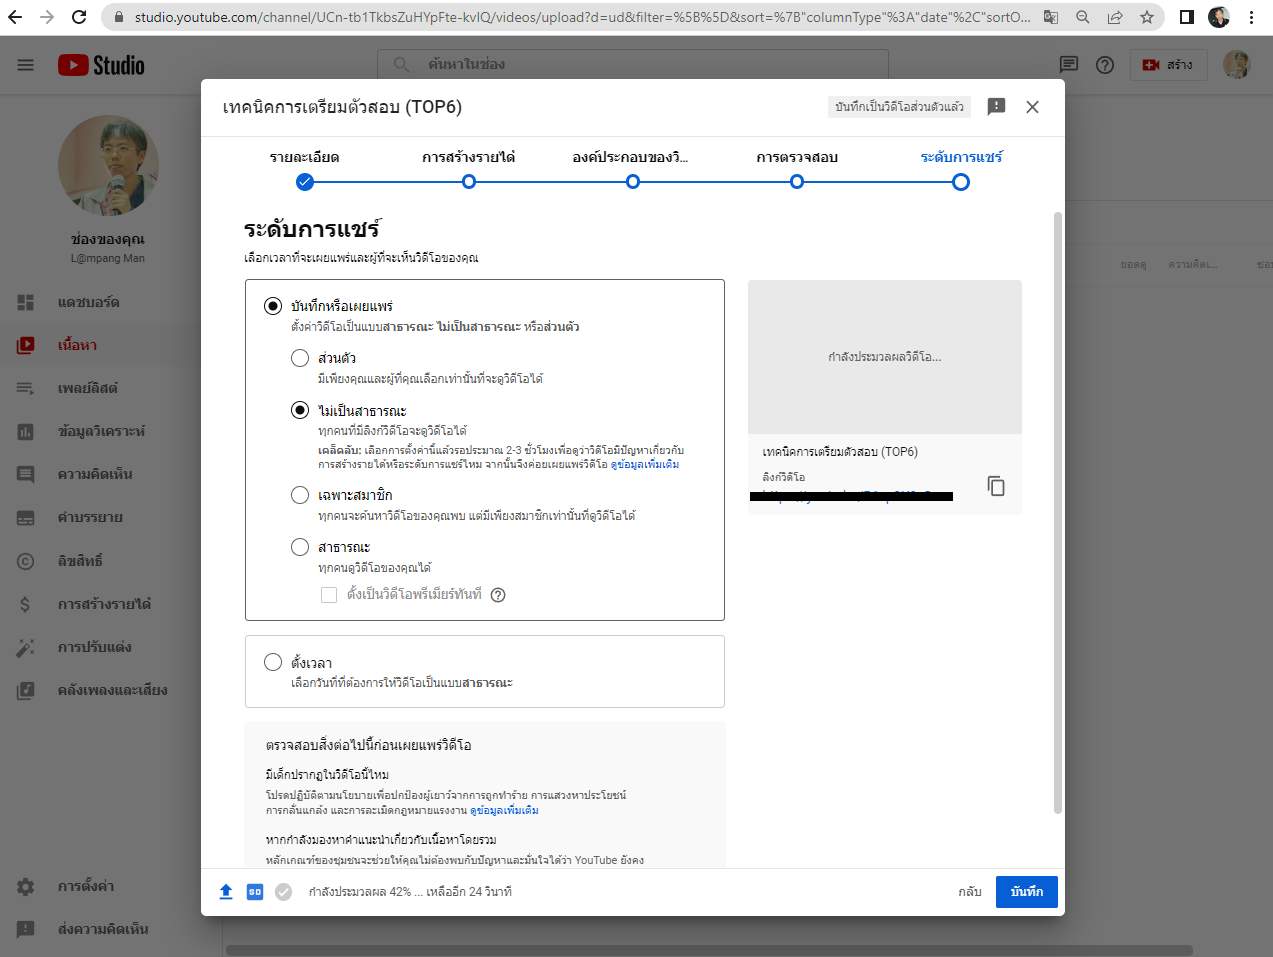Click the กลับ (Back) button
1273x957 pixels.
coord(969,892)
